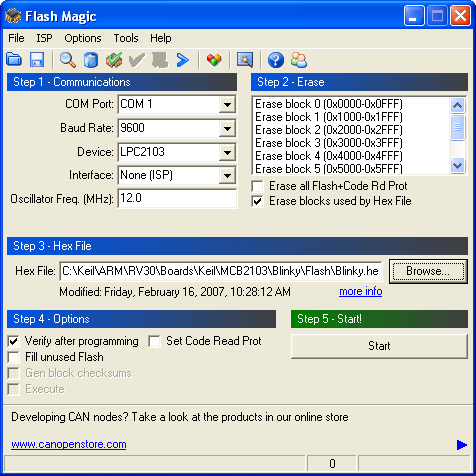Click the blue trash Erase Flash icon

[x=91, y=60]
